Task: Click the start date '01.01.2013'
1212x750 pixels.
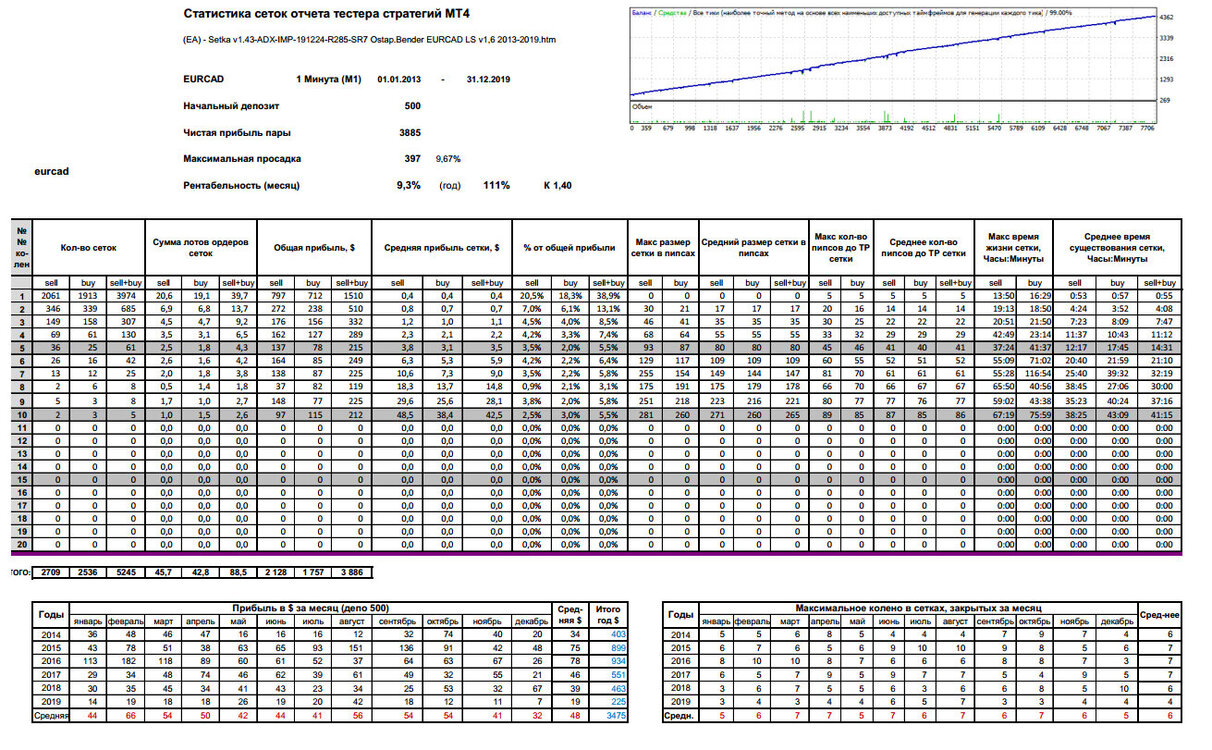Action: click(399, 78)
